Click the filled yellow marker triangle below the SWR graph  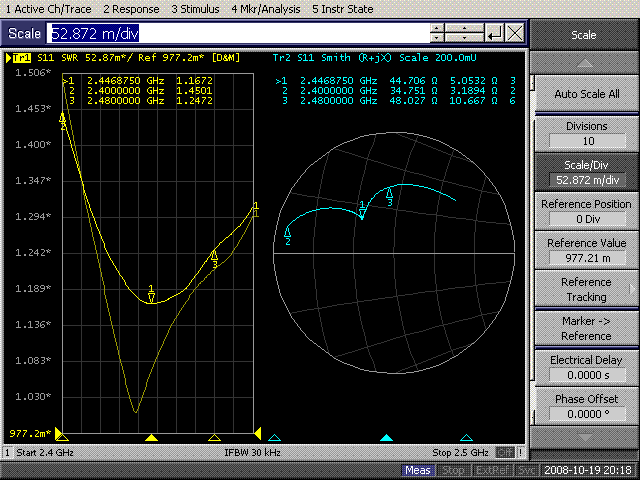click(x=151, y=438)
